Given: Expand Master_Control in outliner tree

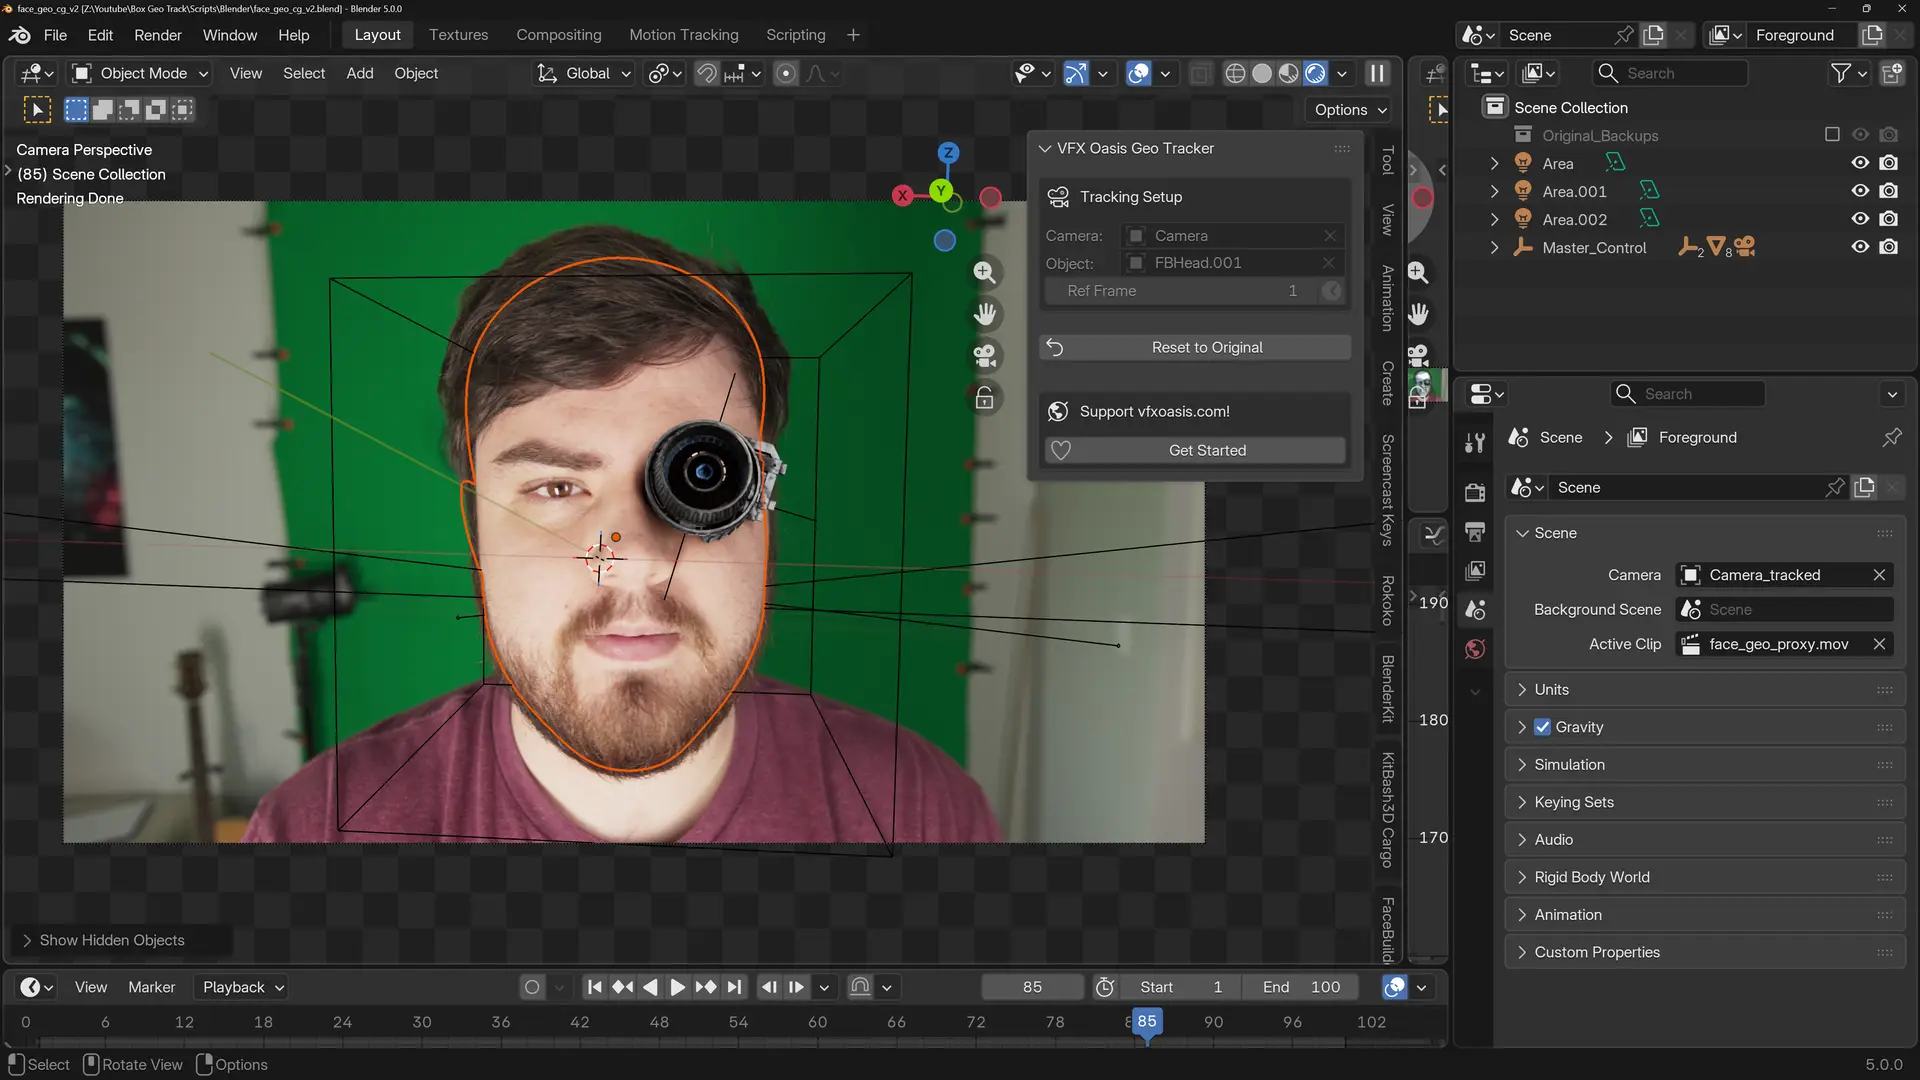Looking at the screenshot, I should [1494, 247].
